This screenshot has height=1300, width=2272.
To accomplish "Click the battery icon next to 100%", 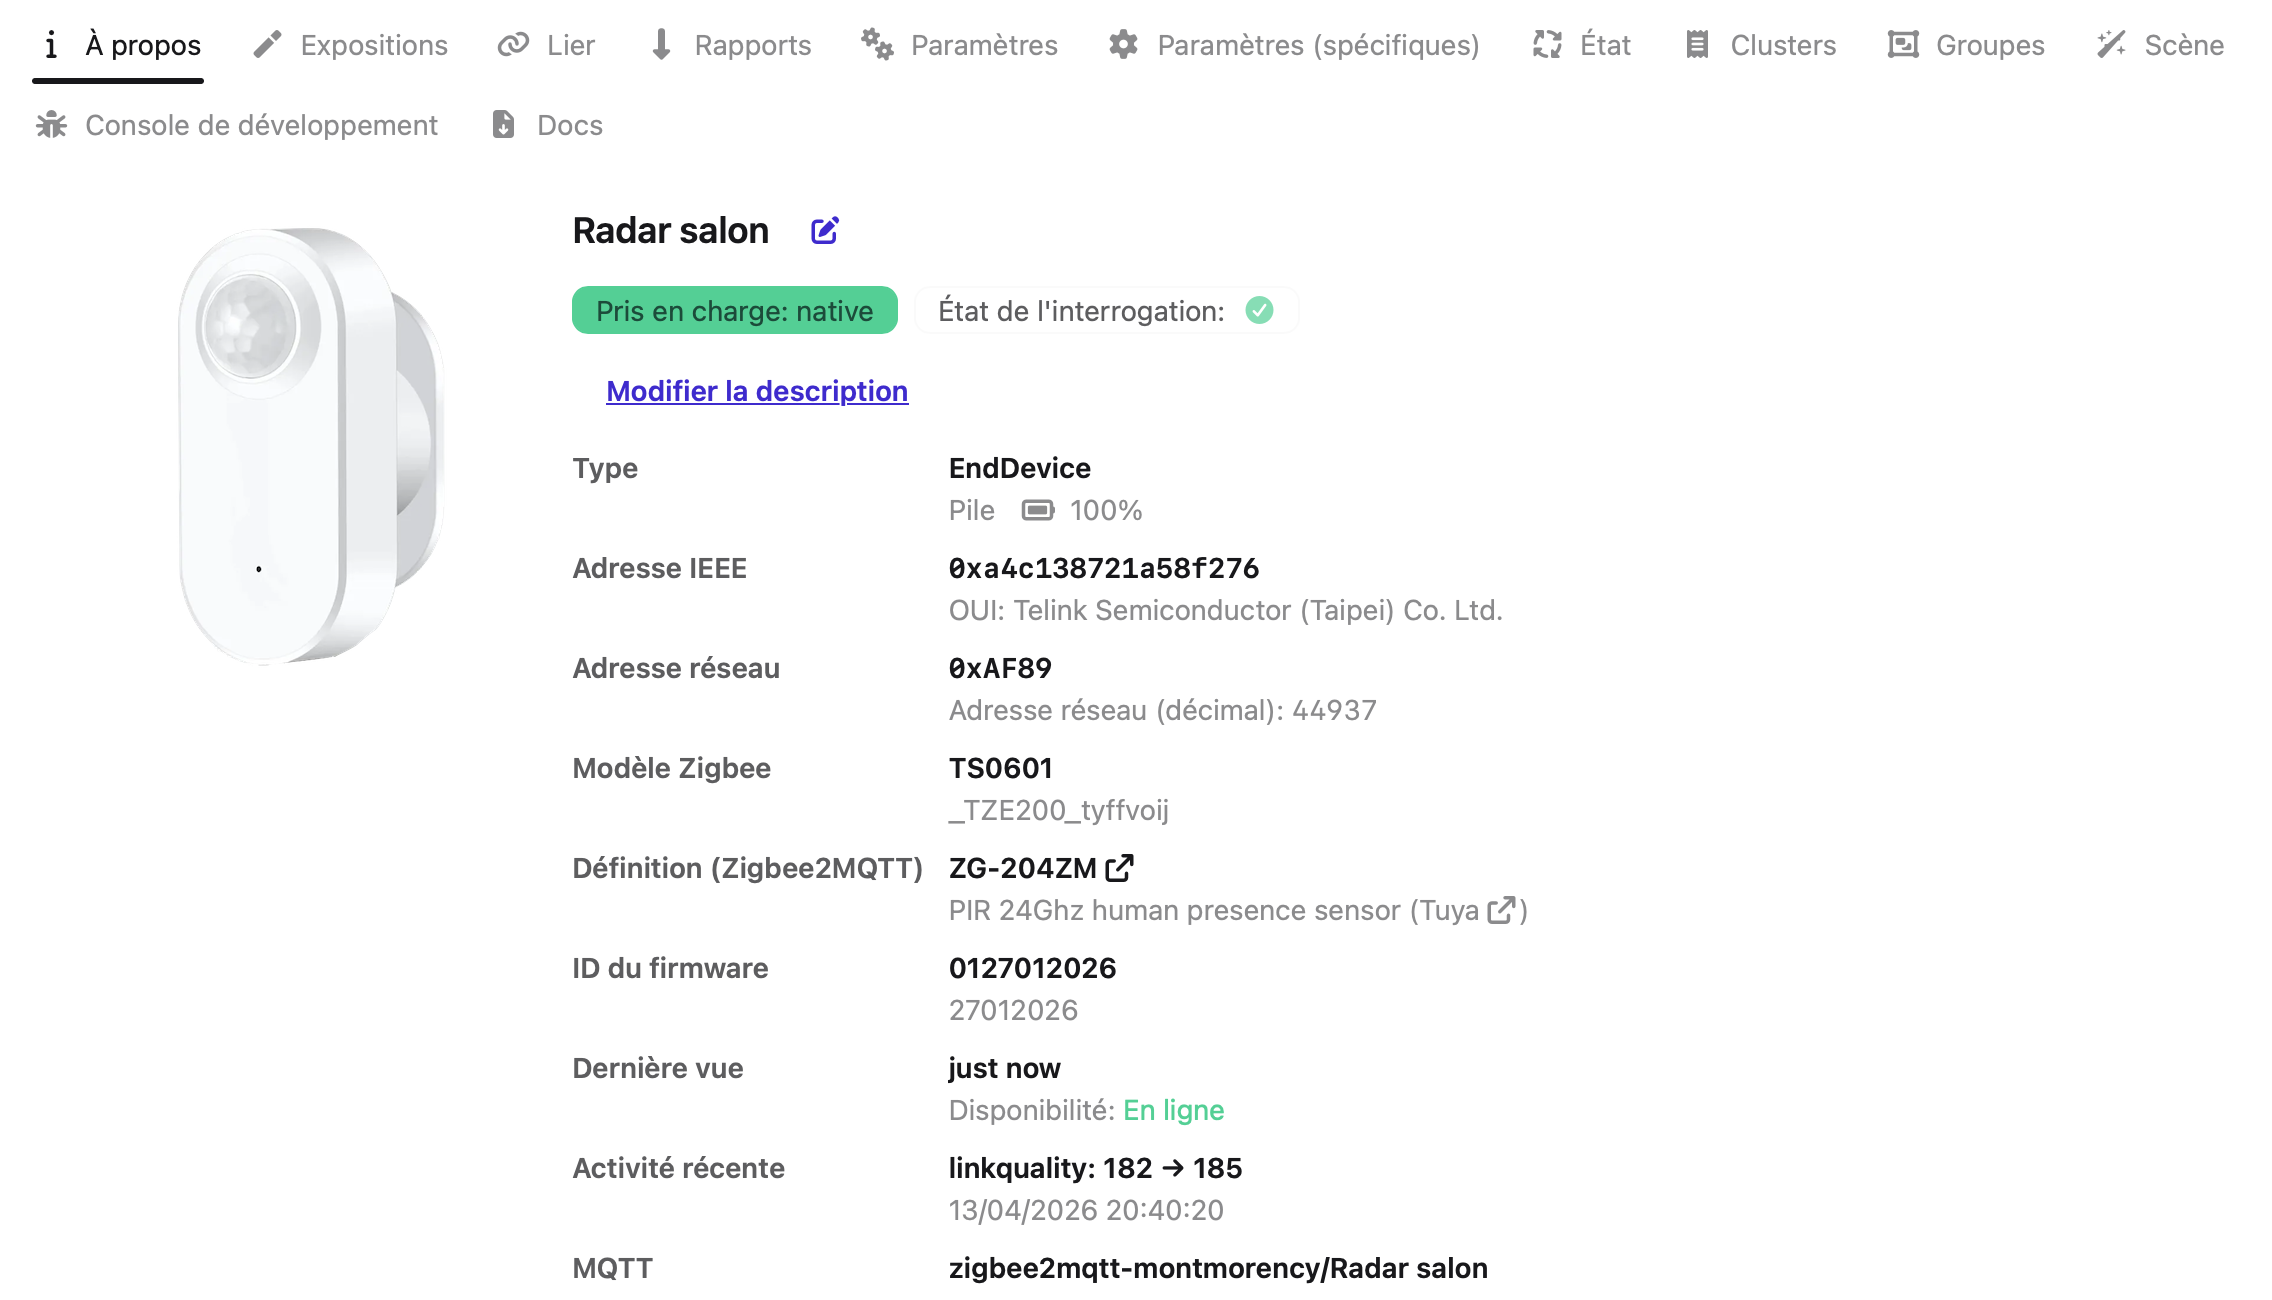I will click(1037, 511).
